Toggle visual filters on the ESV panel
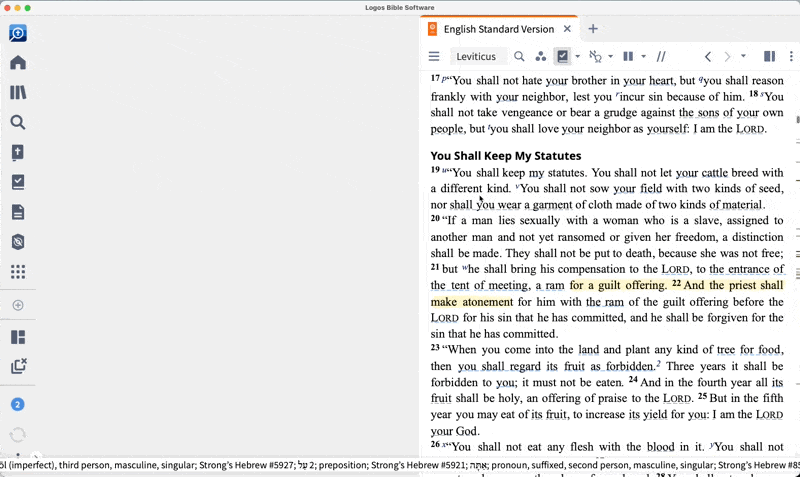Viewport: 800px width, 477px height. click(562, 56)
